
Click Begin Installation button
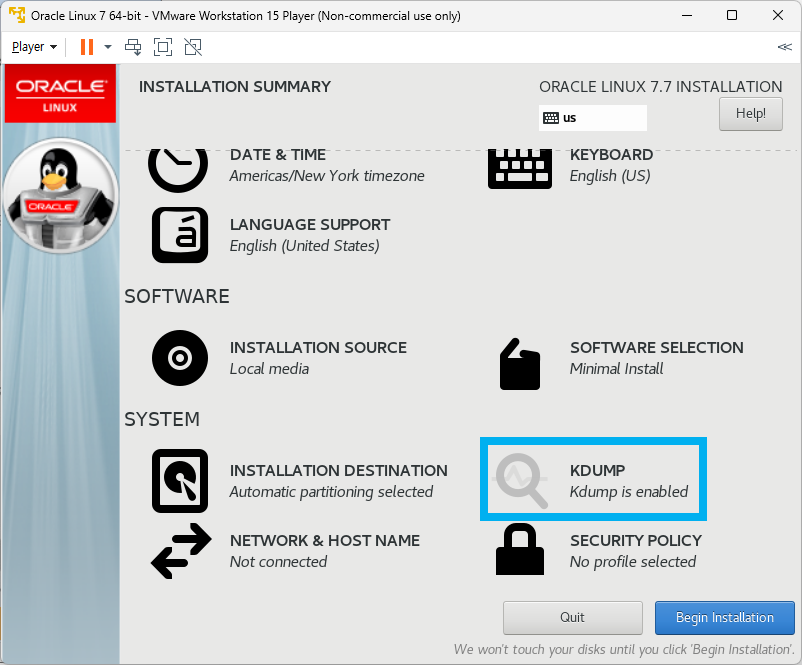click(x=724, y=617)
